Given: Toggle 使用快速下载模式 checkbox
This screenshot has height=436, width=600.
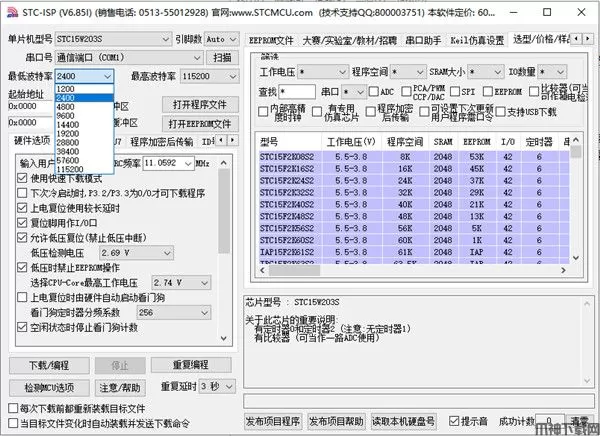Looking at the screenshot, I should (22, 178).
